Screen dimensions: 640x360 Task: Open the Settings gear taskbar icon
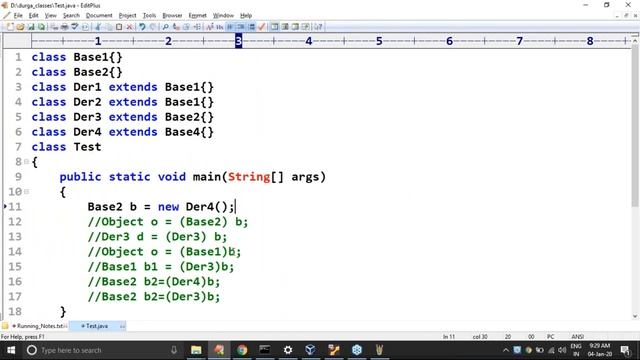point(288,350)
